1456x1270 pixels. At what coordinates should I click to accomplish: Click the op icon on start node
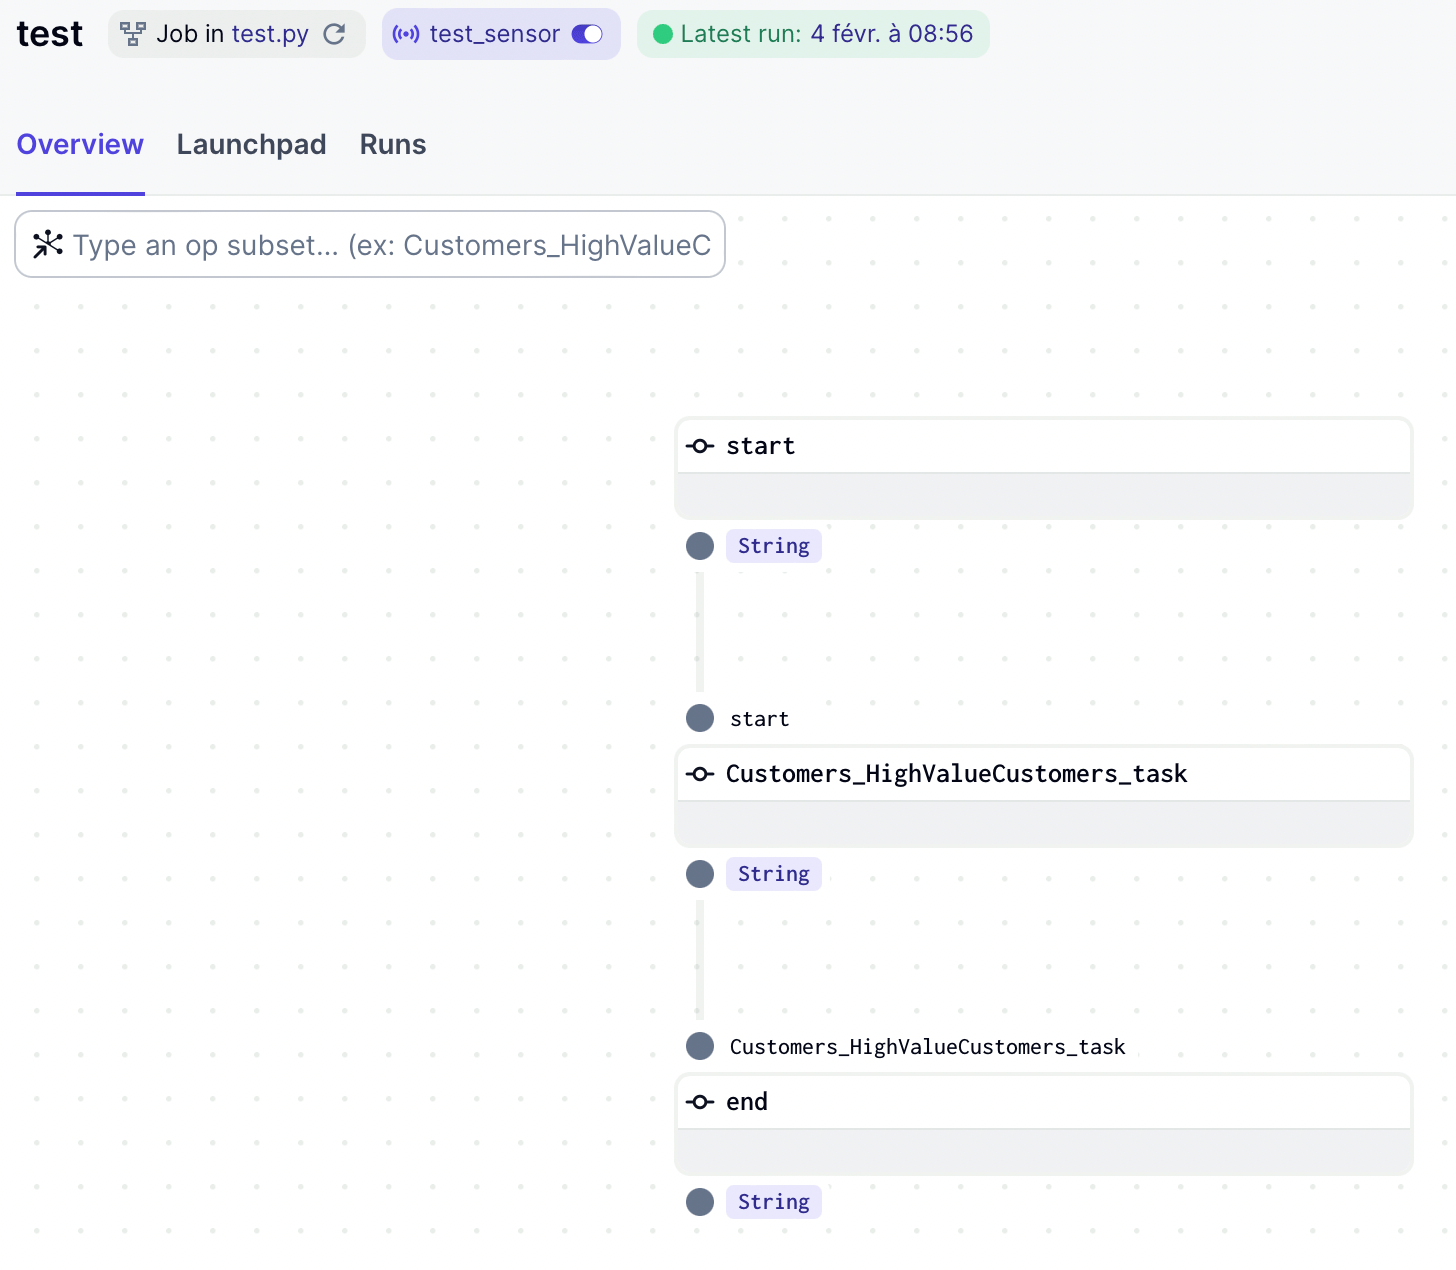(x=700, y=446)
